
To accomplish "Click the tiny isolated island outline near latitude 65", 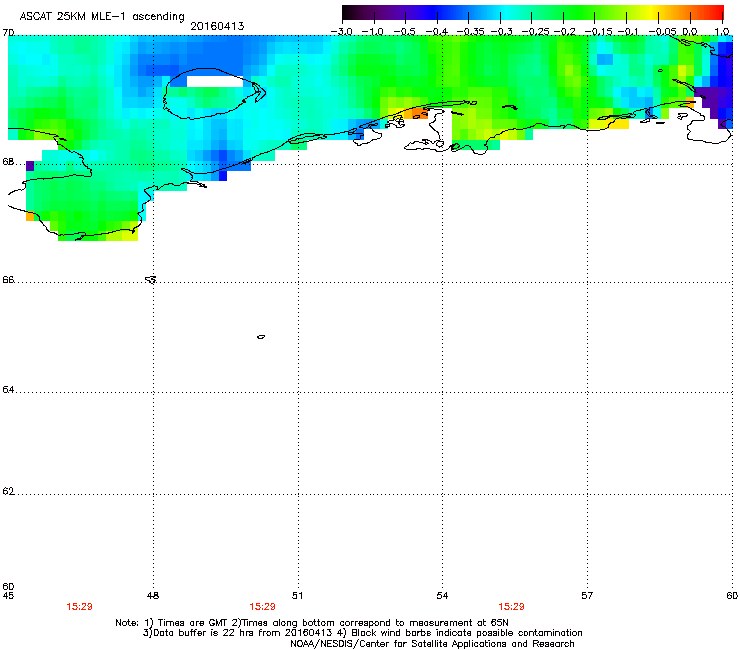I will pyautogui.click(x=261, y=337).
